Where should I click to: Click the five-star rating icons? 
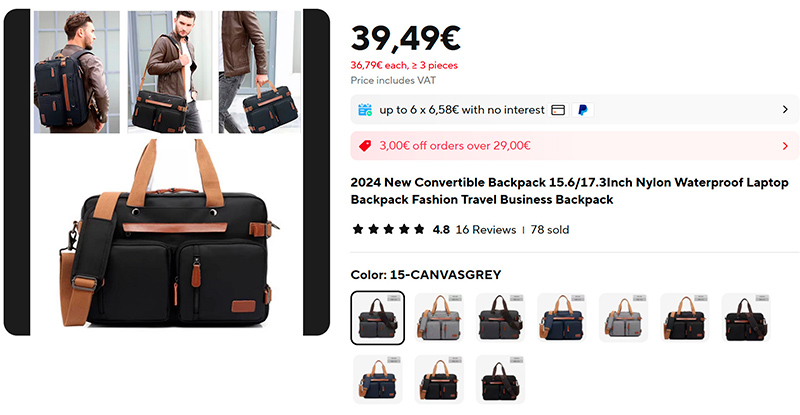click(x=388, y=229)
